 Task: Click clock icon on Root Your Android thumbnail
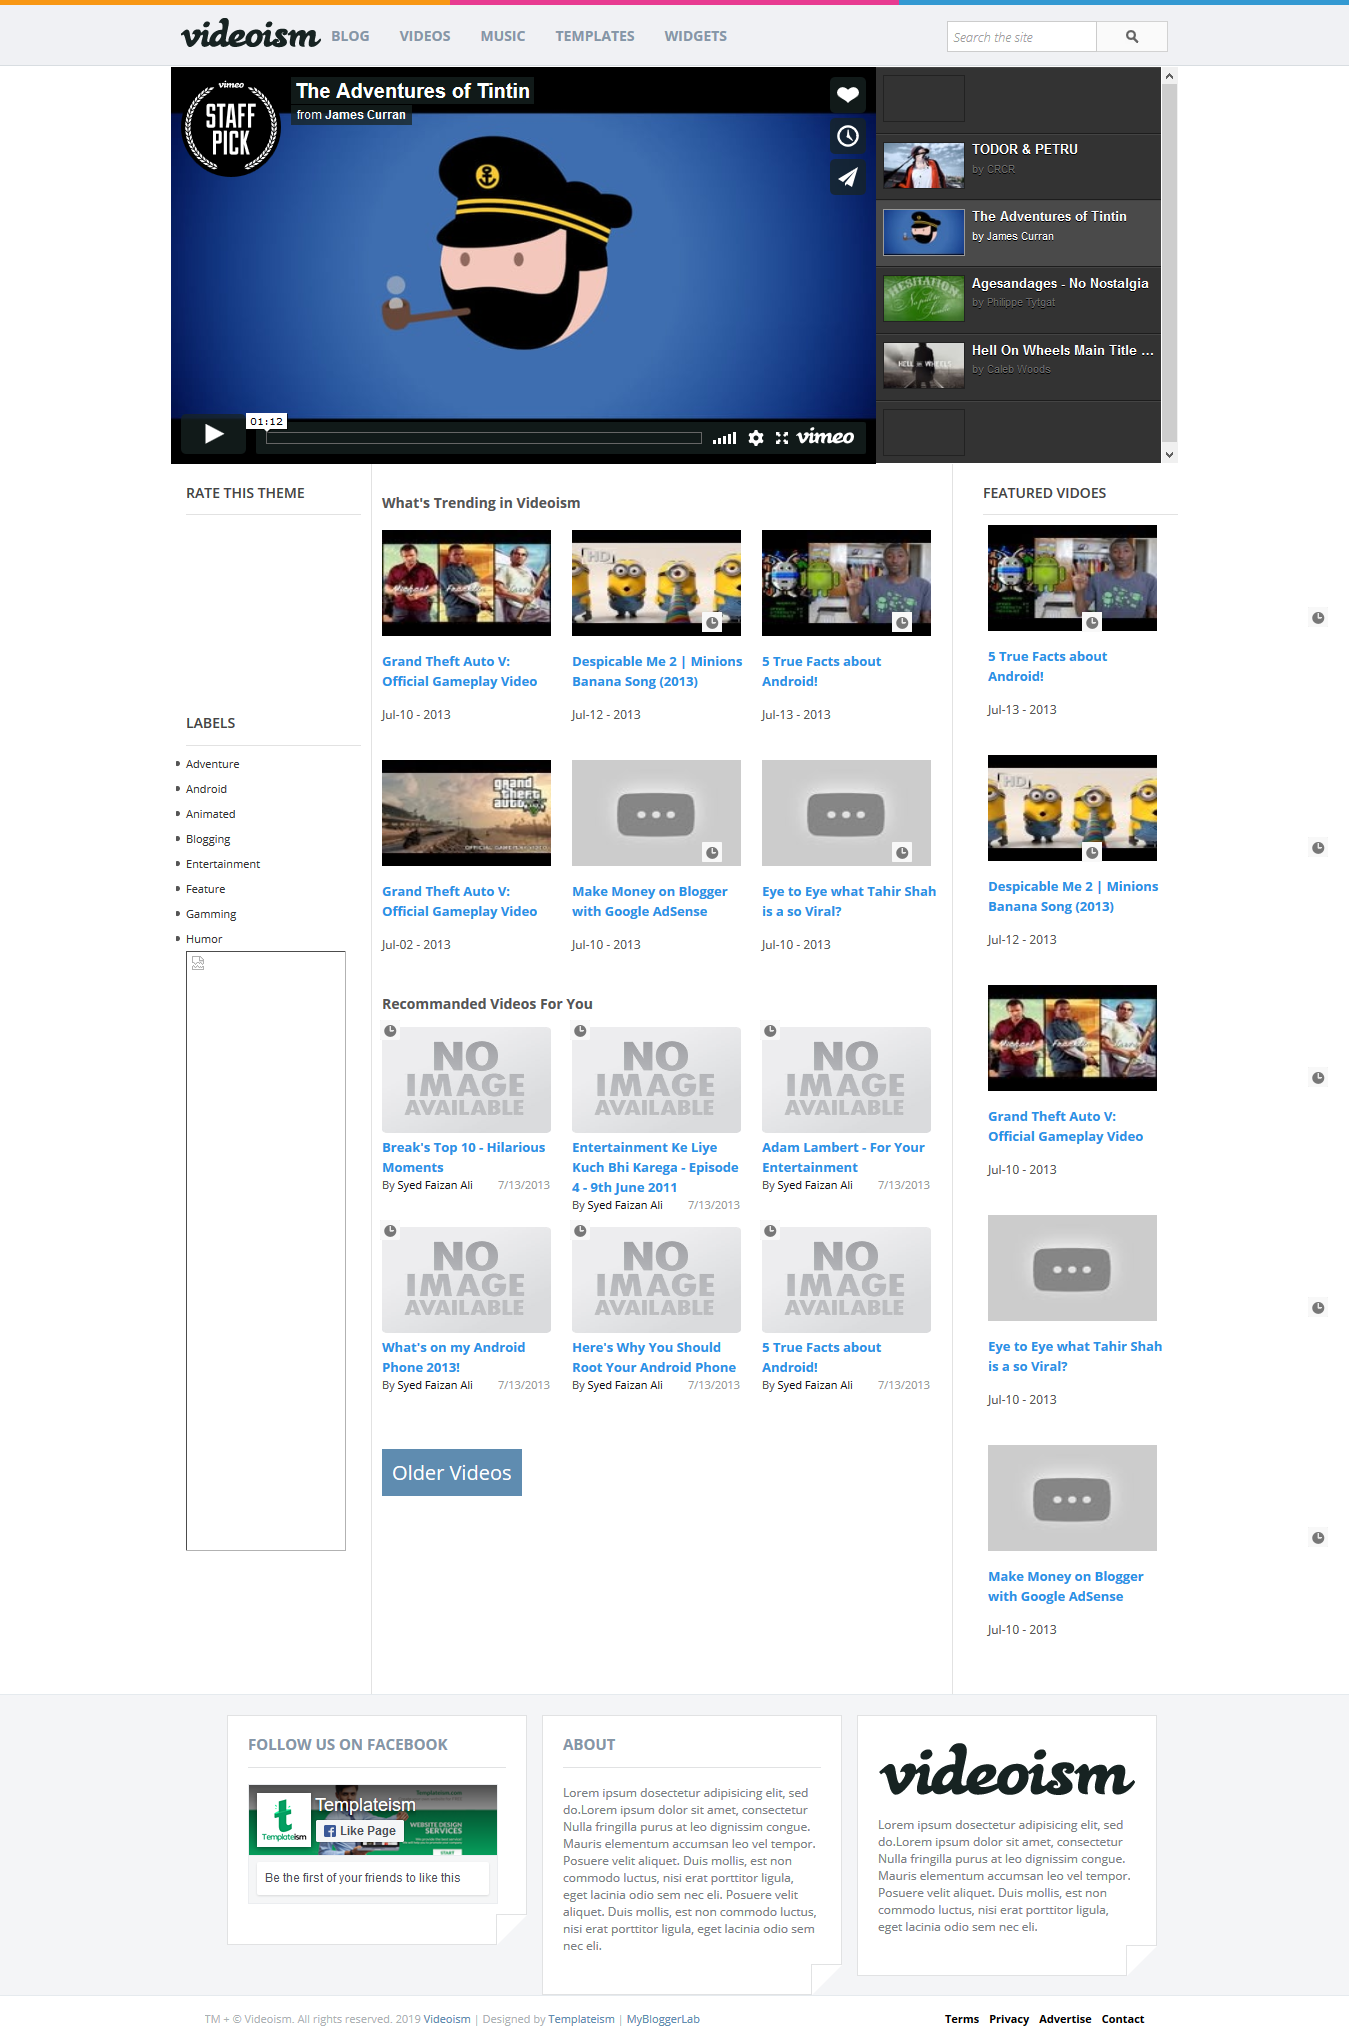(580, 1231)
